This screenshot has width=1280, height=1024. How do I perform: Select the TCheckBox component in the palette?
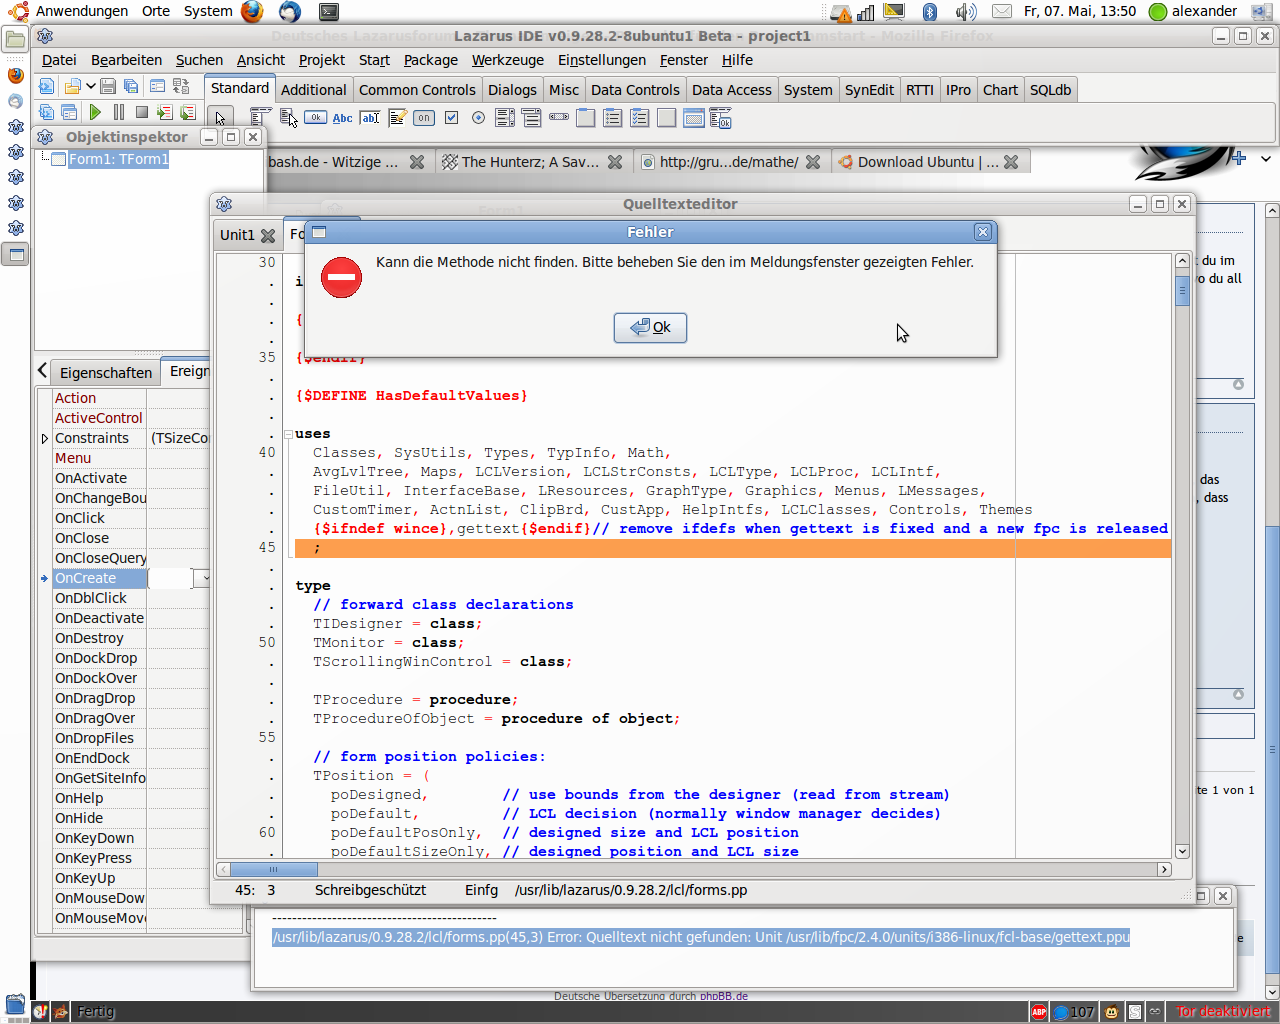tap(451, 118)
